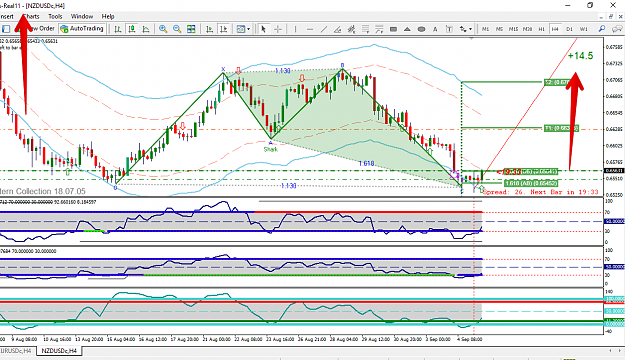Open the search magnifier icon

tap(602, 29)
